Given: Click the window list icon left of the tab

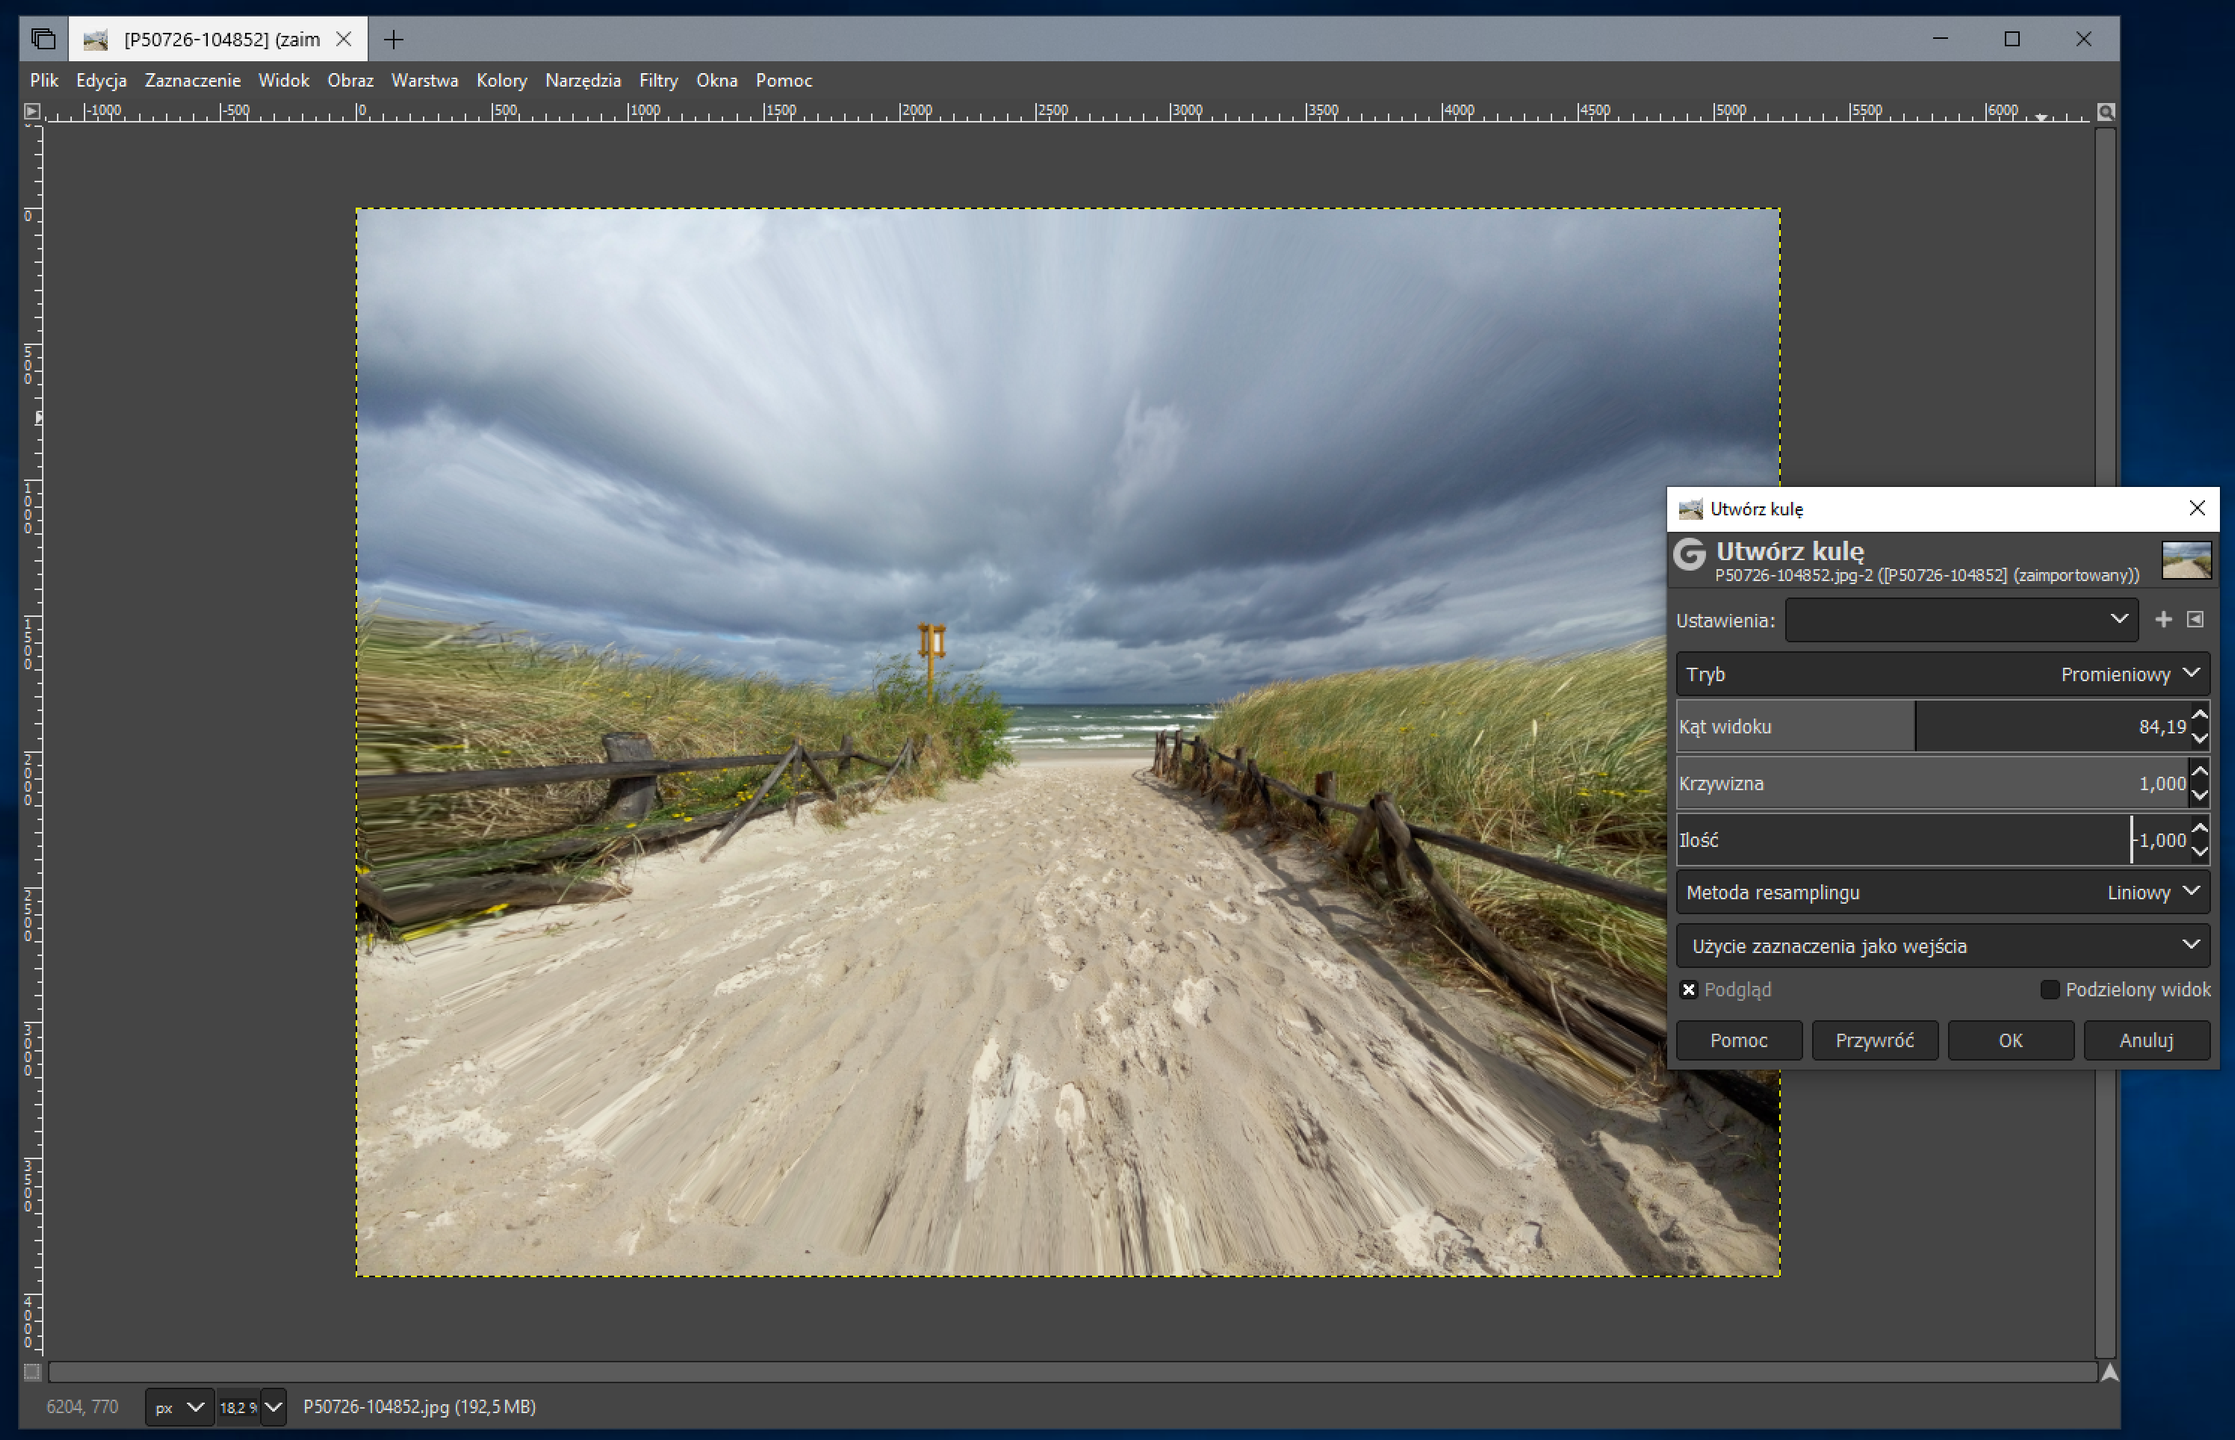Looking at the screenshot, I should (x=43, y=39).
